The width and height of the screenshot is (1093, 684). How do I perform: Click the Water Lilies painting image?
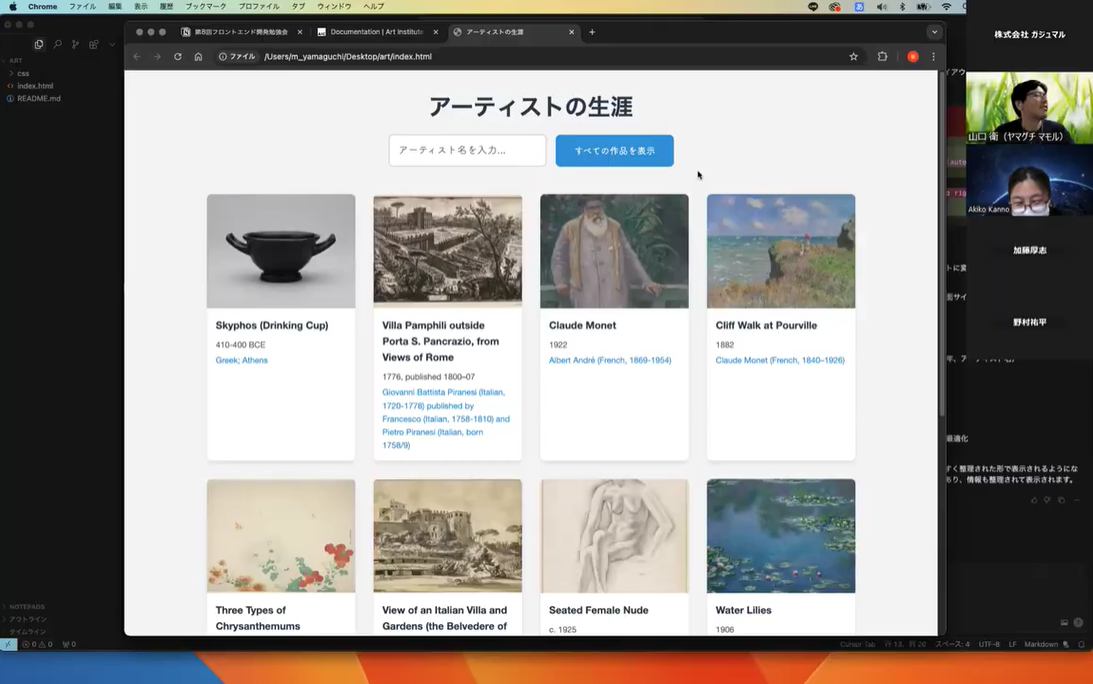781,535
